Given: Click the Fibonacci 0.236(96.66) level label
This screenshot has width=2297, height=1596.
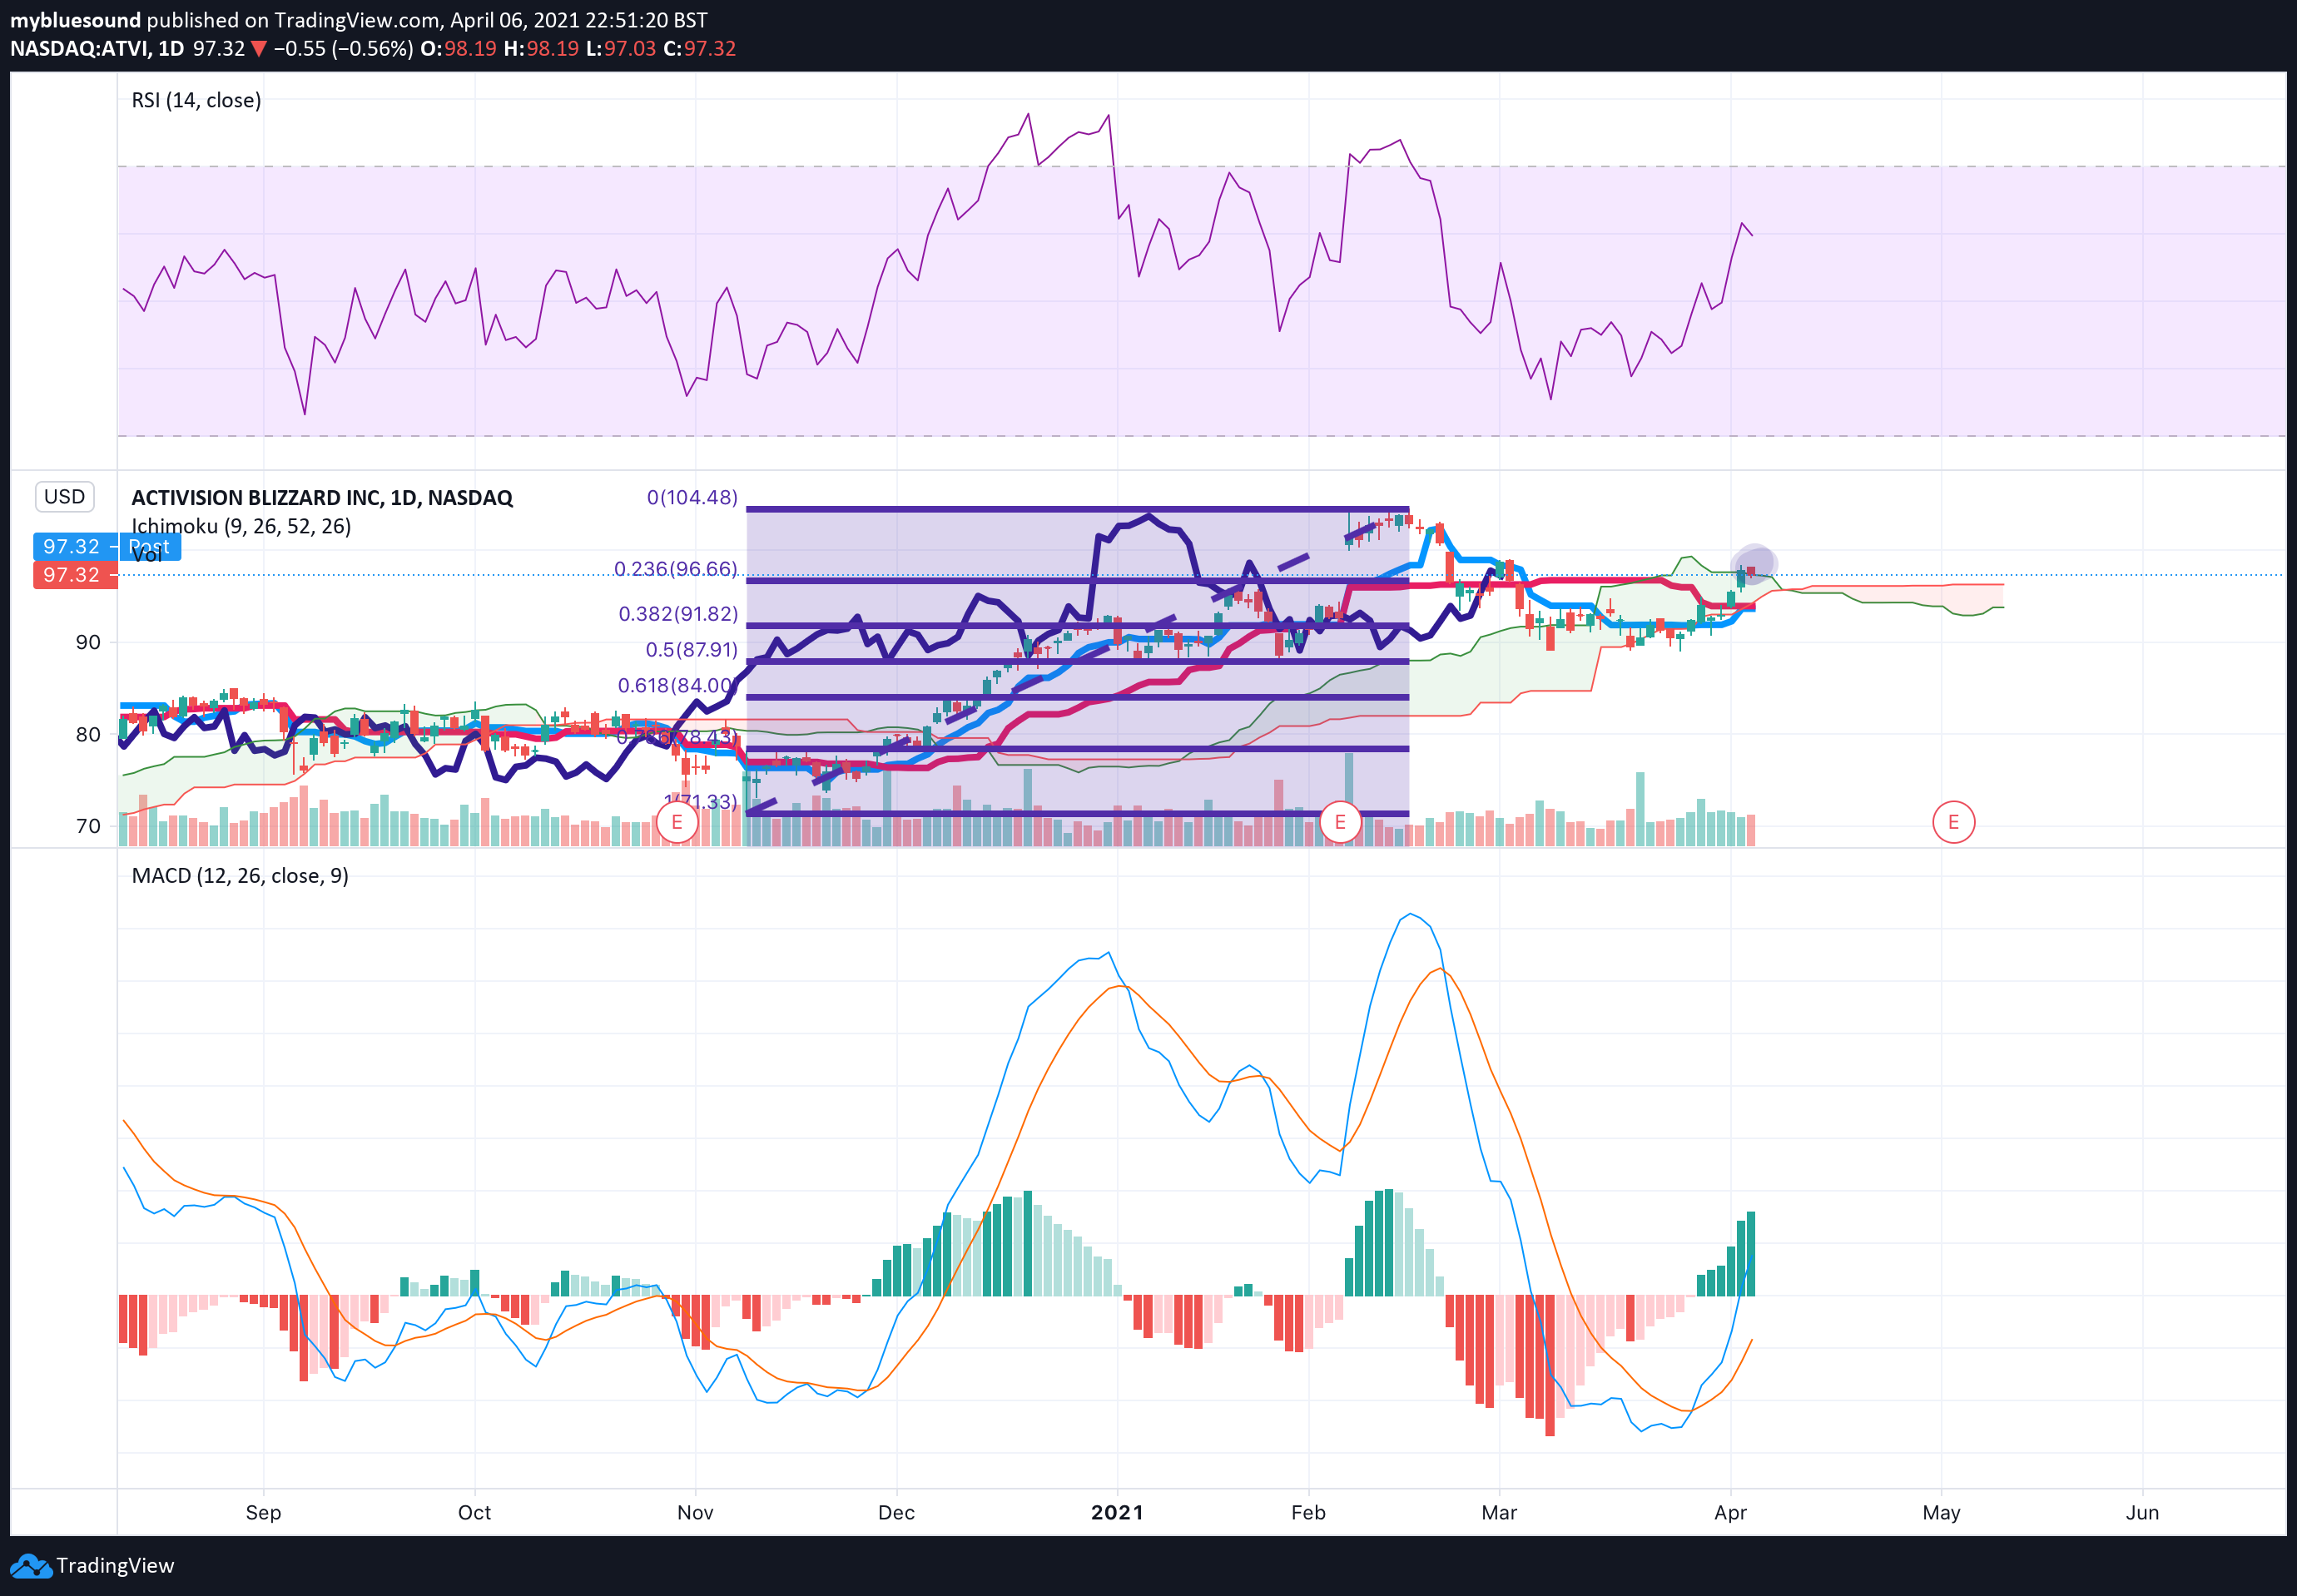Looking at the screenshot, I should tap(676, 568).
